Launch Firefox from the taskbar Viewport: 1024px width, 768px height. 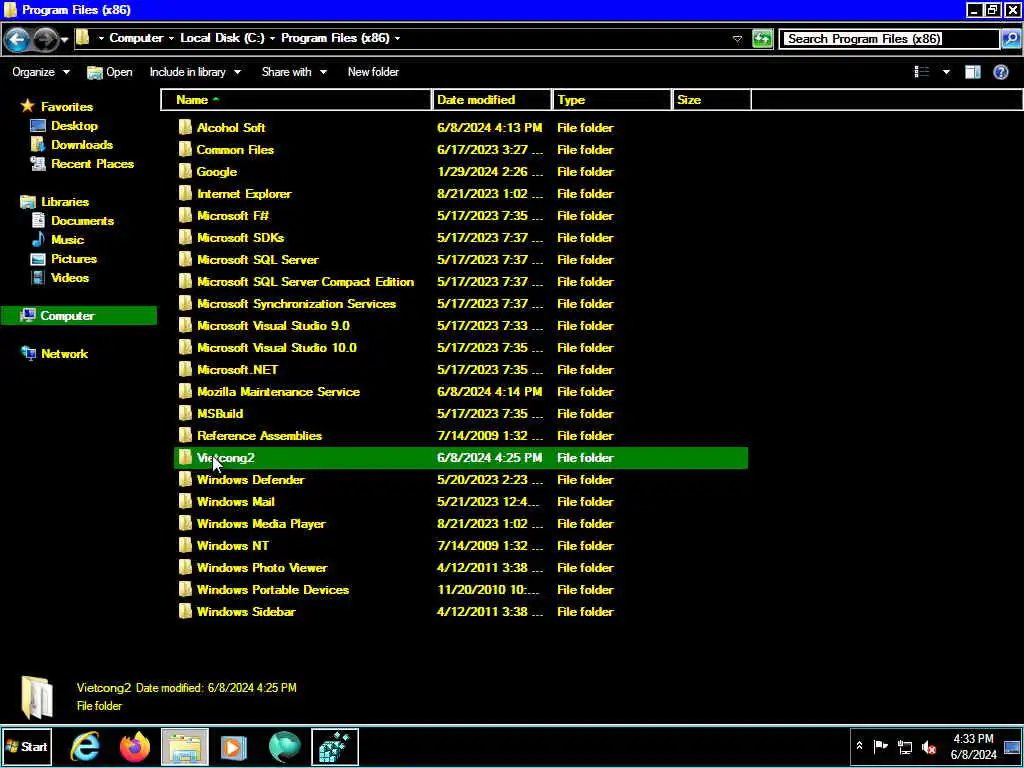(135, 746)
